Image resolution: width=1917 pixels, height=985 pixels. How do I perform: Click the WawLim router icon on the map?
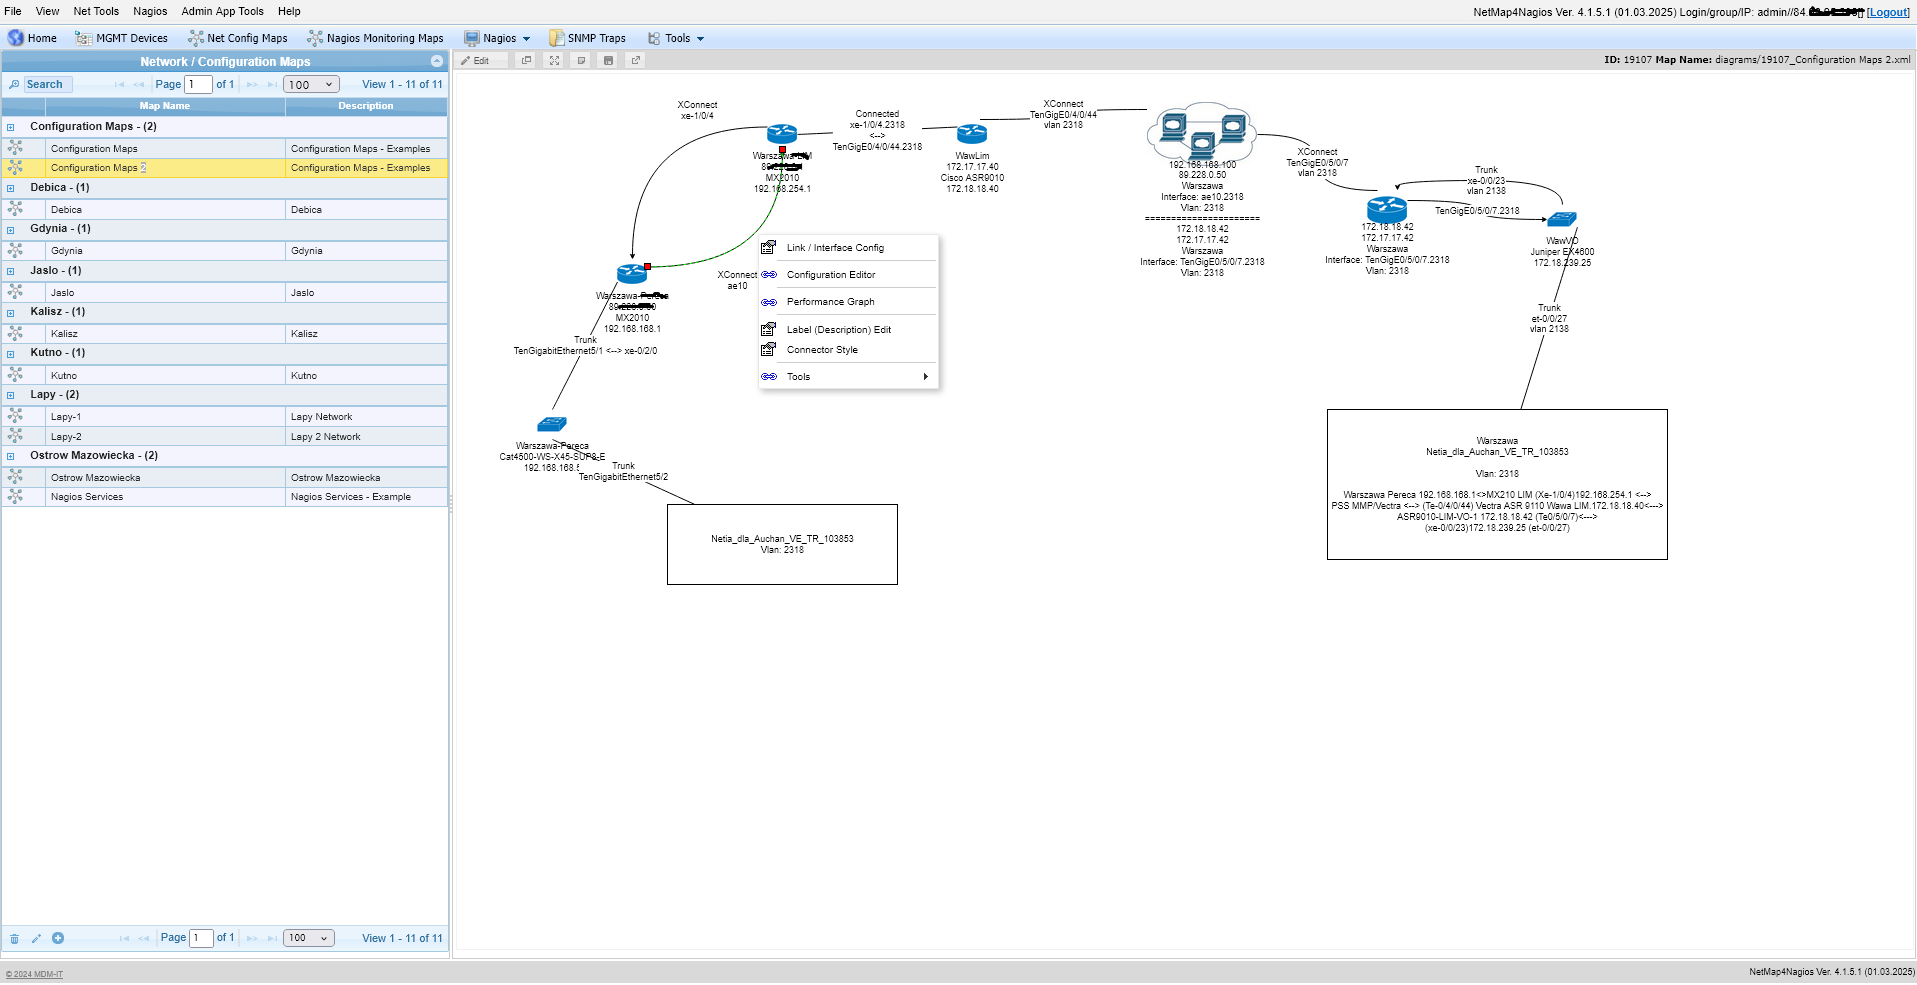(x=971, y=134)
